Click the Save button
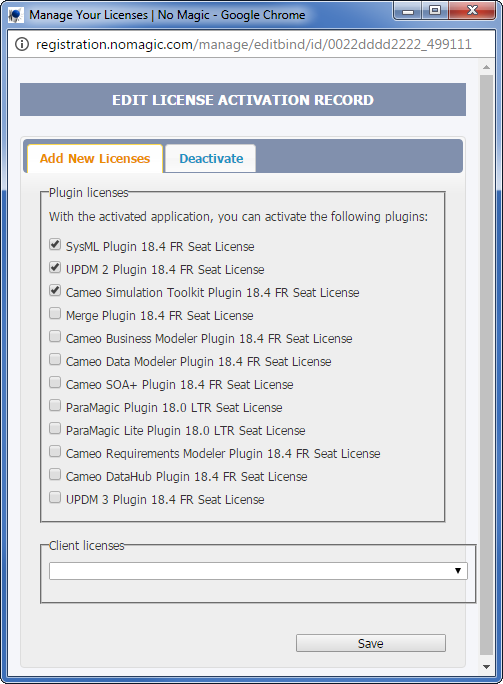Screen dimensions: 503x684 pos(371,643)
